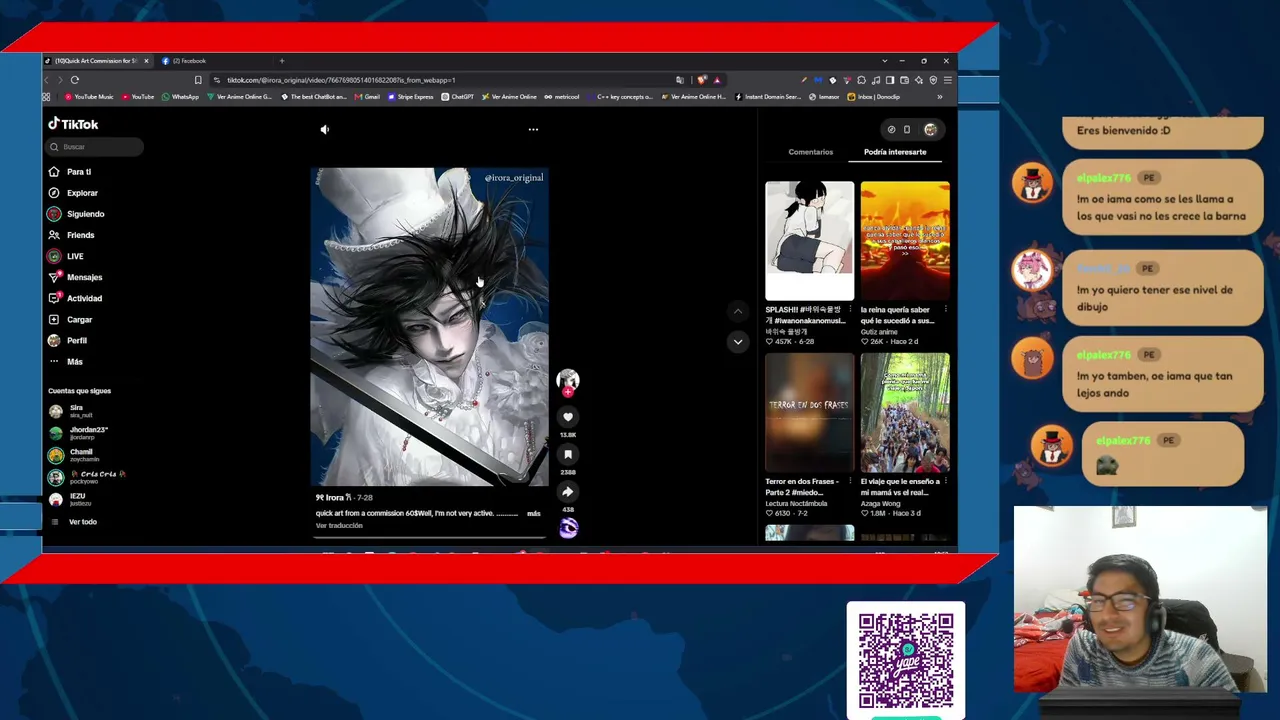Open options for Terror en dos Frases card

click(850, 482)
